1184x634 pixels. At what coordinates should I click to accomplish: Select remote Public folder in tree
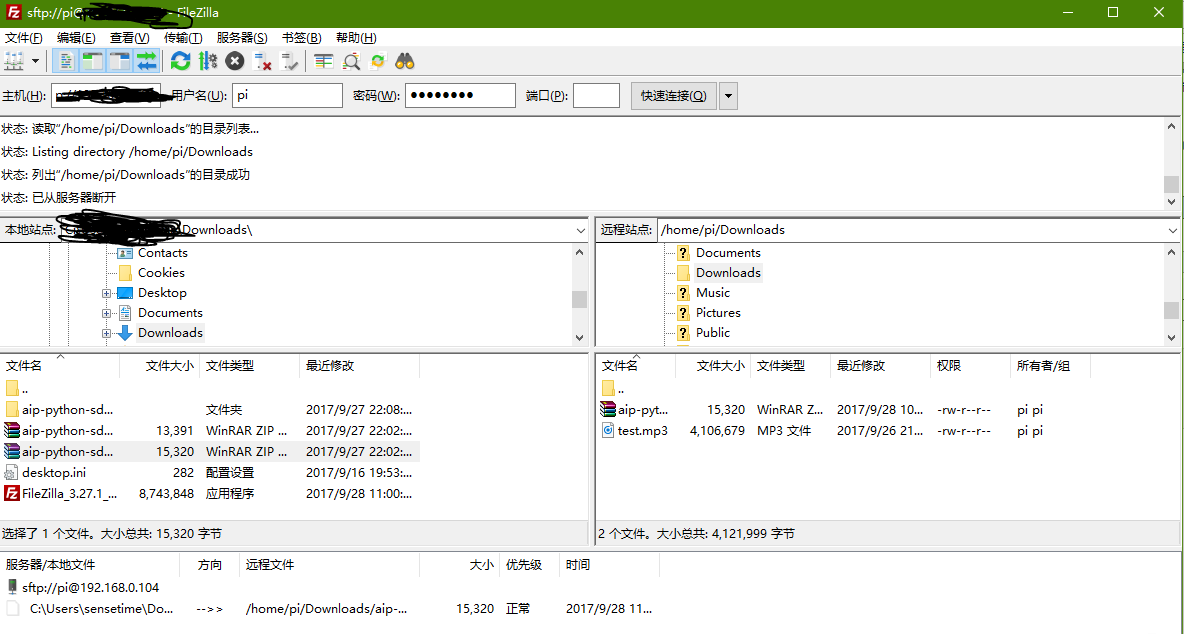713,333
